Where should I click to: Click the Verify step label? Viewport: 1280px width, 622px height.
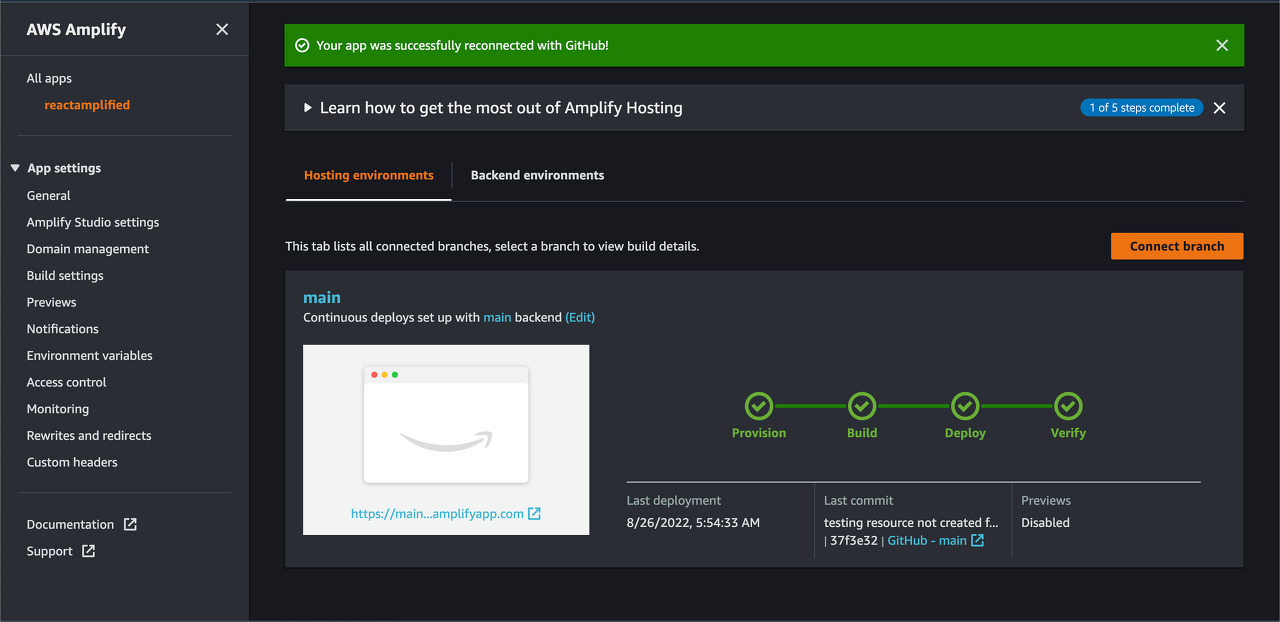[x=1068, y=433]
